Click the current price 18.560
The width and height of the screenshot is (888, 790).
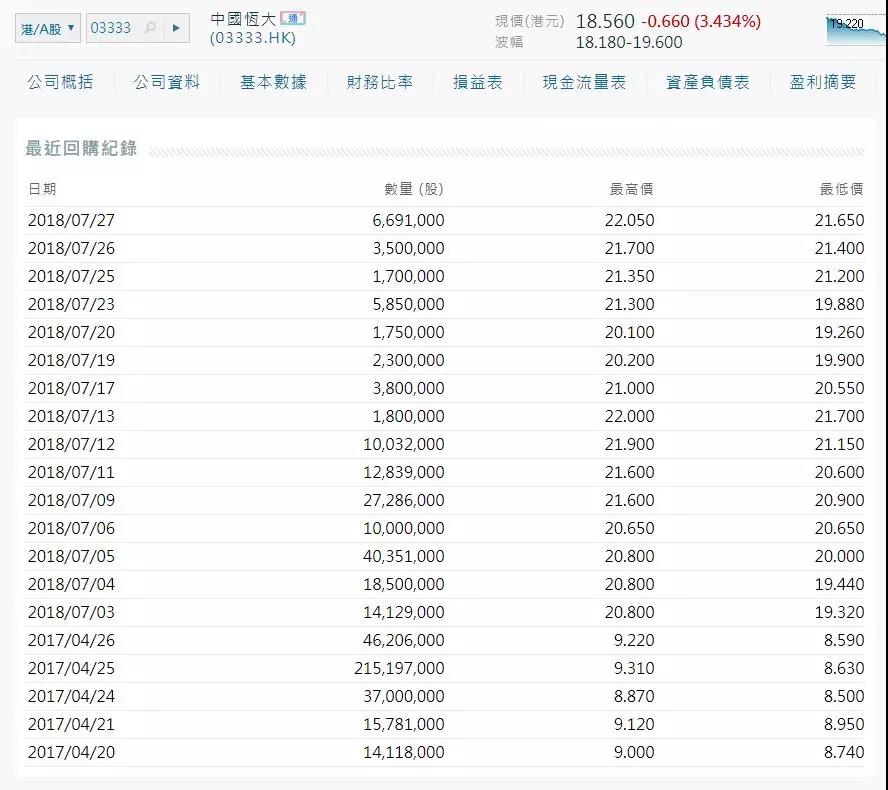[605, 22]
